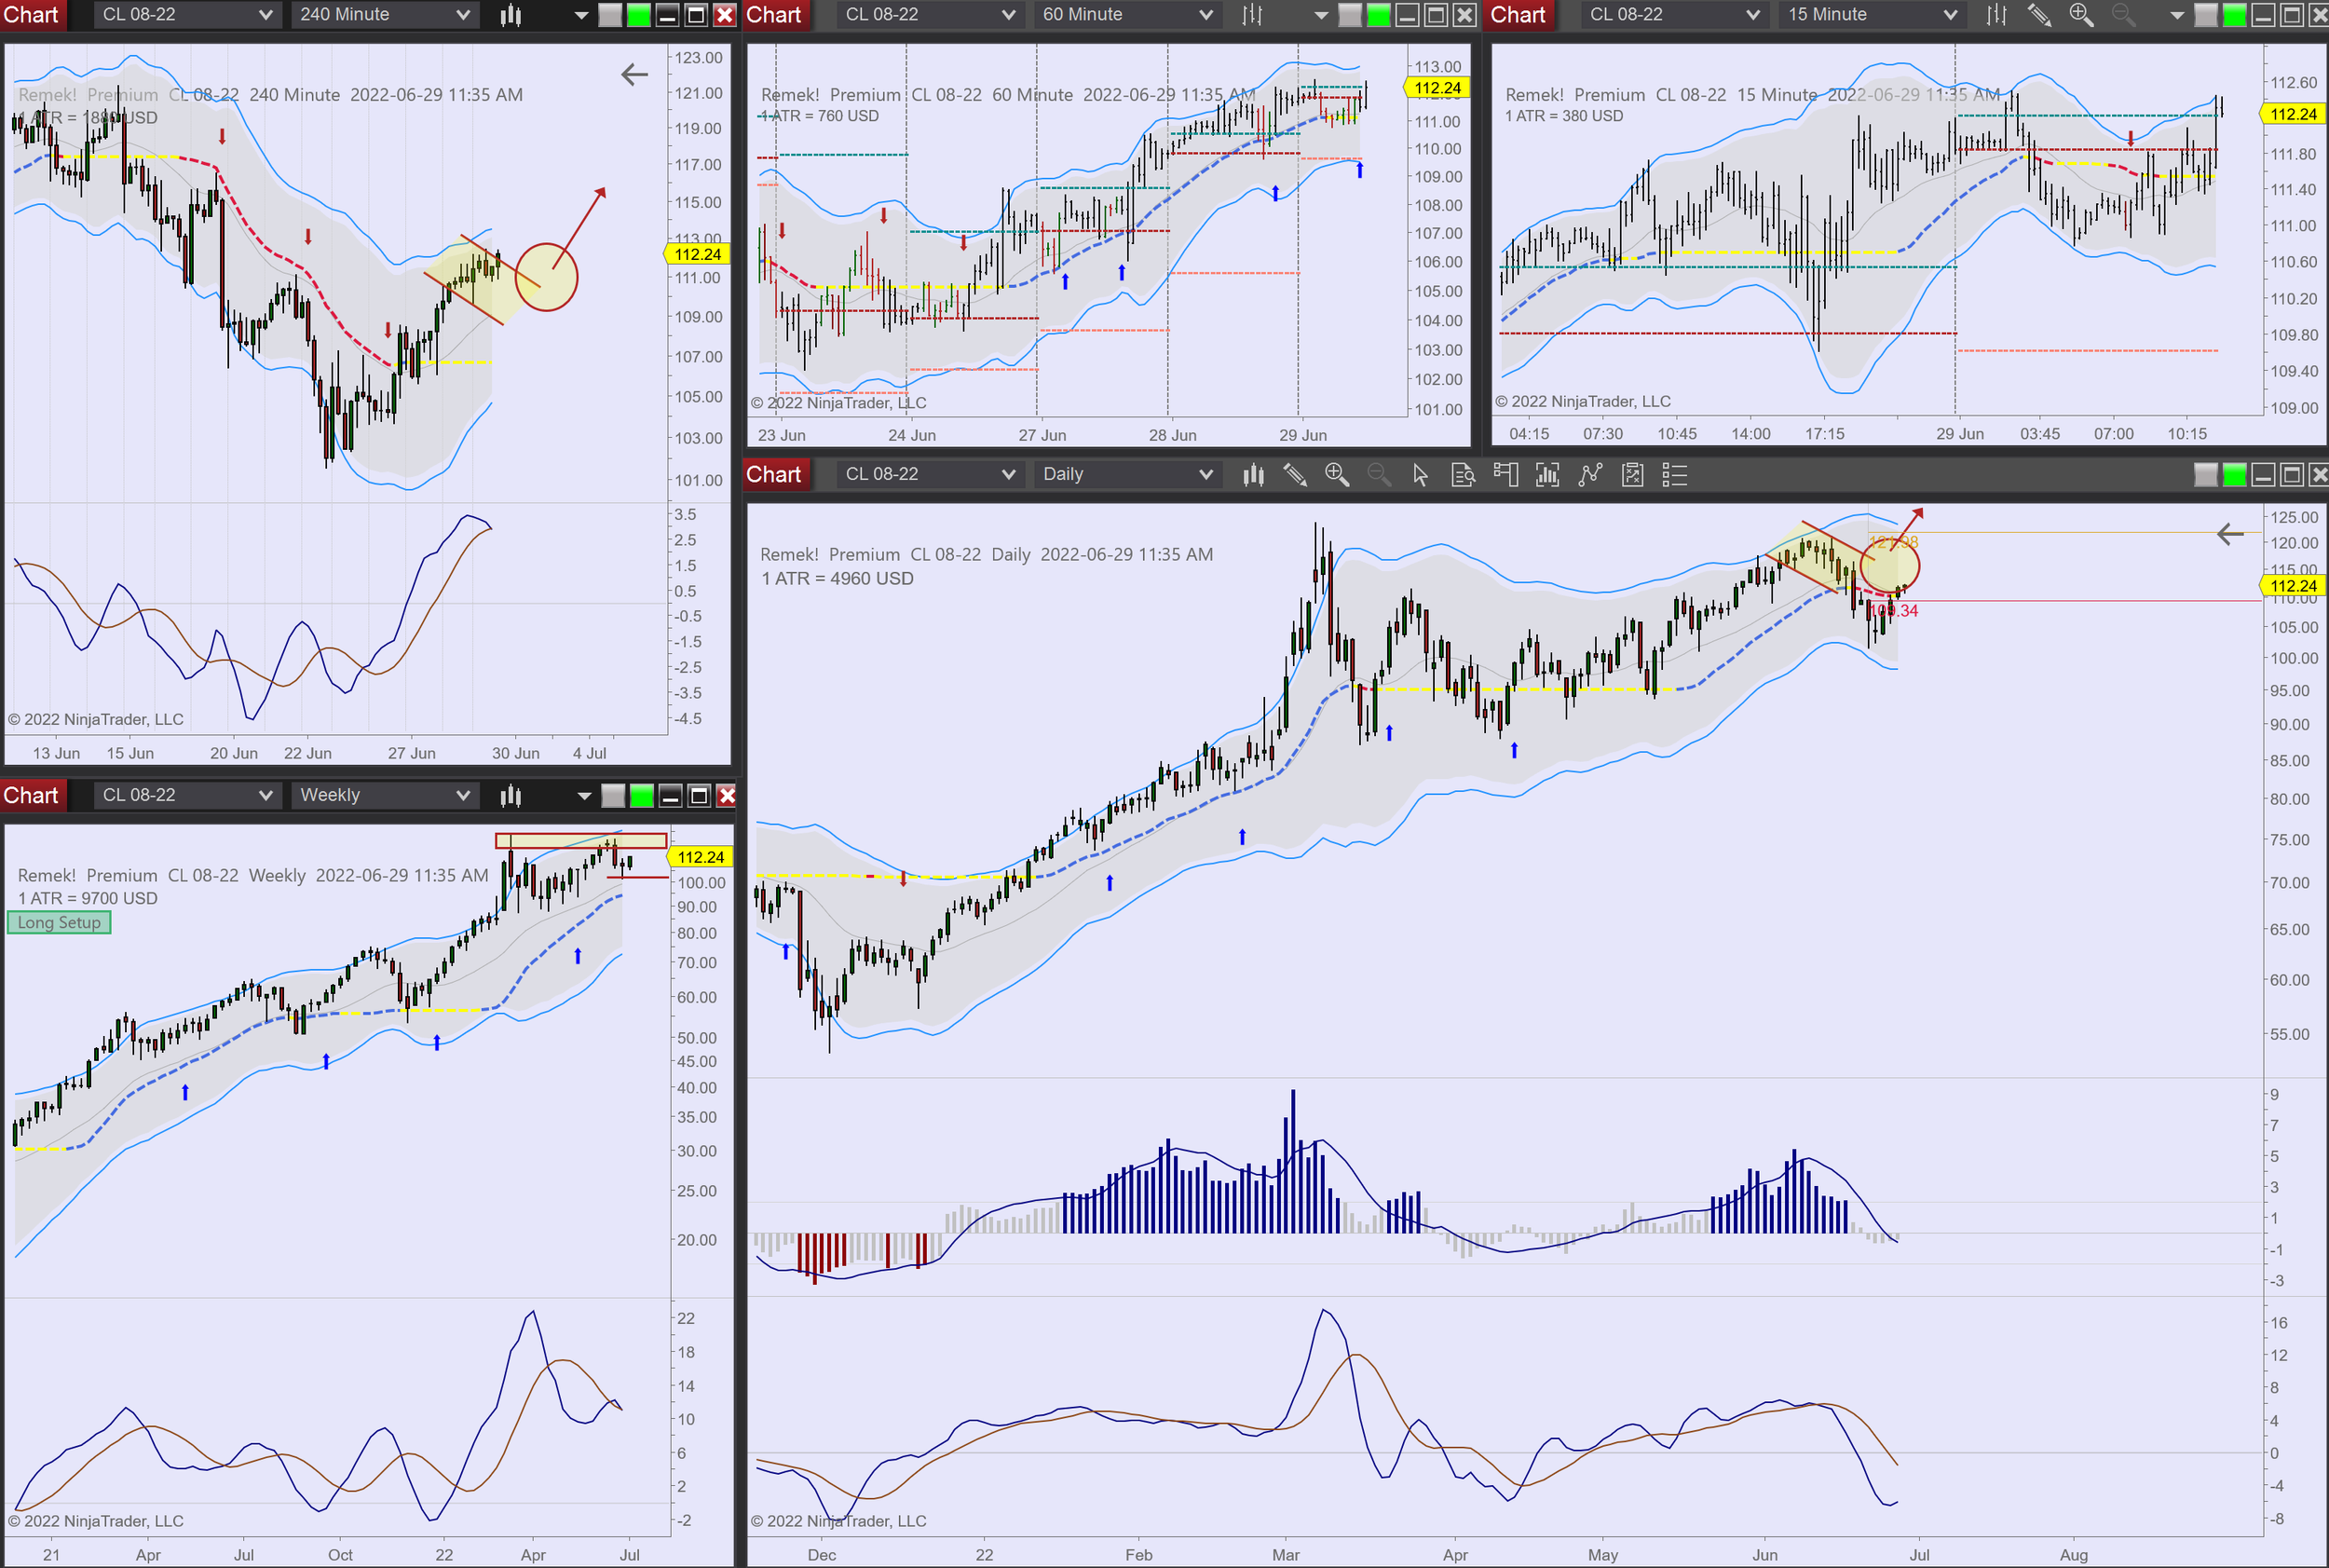Click zoom in icon on 15 Minute chart
Screen dimensions: 2329x1568
[2081, 15]
